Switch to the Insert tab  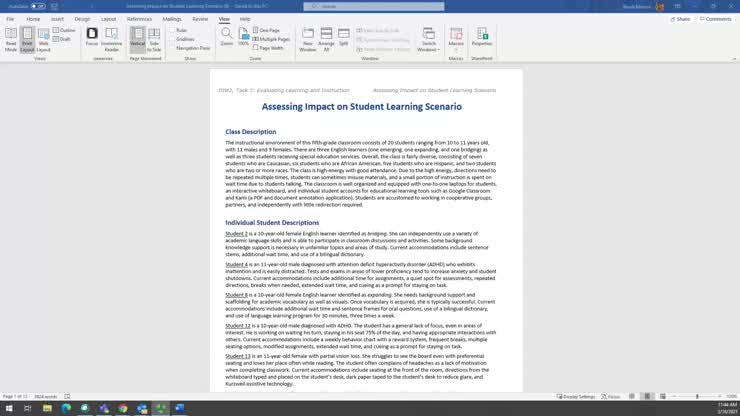tap(57, 19)
